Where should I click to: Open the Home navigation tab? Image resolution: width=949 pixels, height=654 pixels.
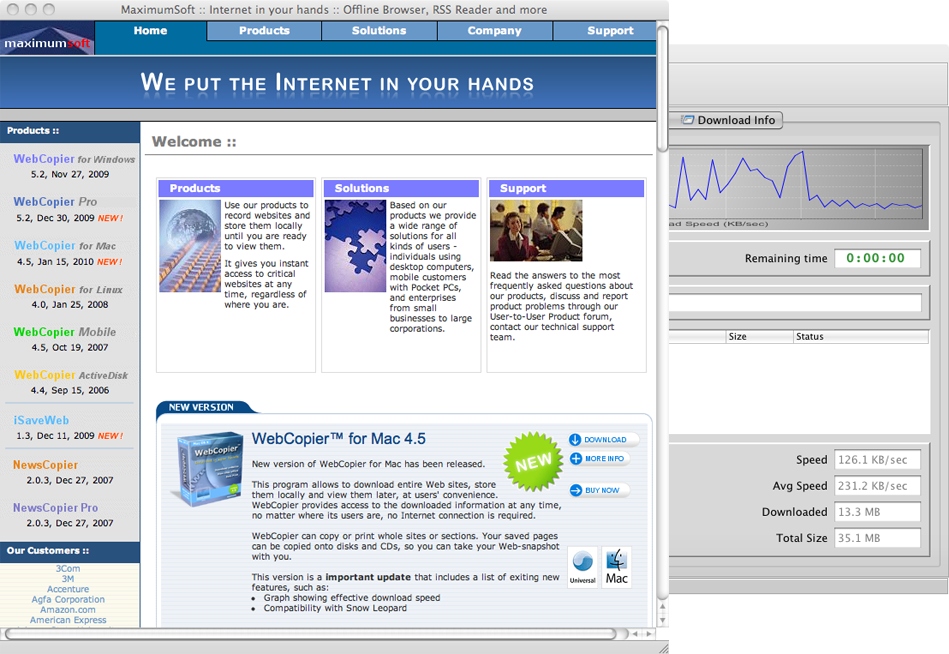(150, 31)
